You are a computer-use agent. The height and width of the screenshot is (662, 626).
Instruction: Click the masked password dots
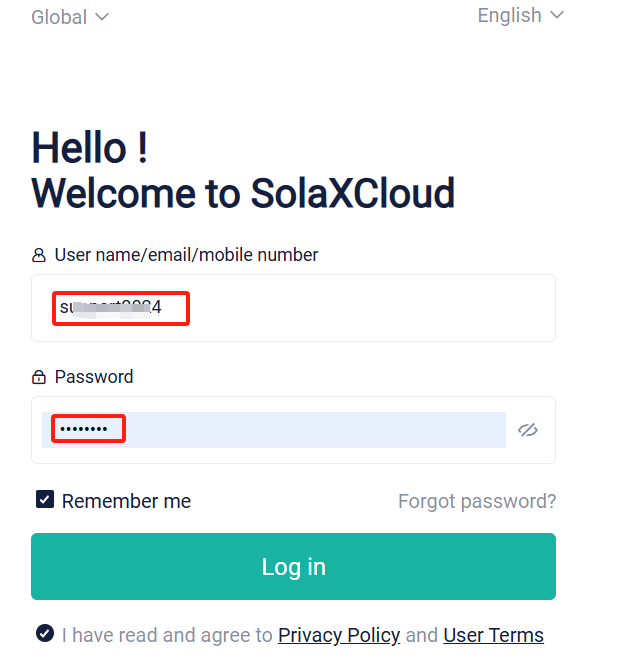84,429
